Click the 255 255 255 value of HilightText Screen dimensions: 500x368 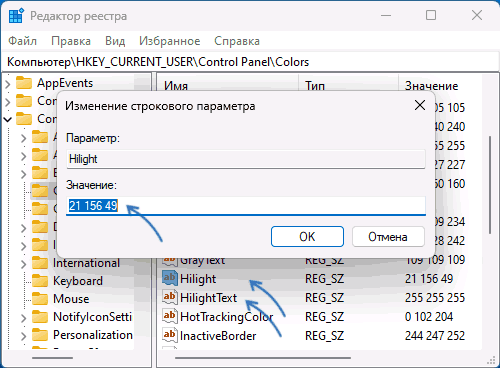[x=435, y=298]
